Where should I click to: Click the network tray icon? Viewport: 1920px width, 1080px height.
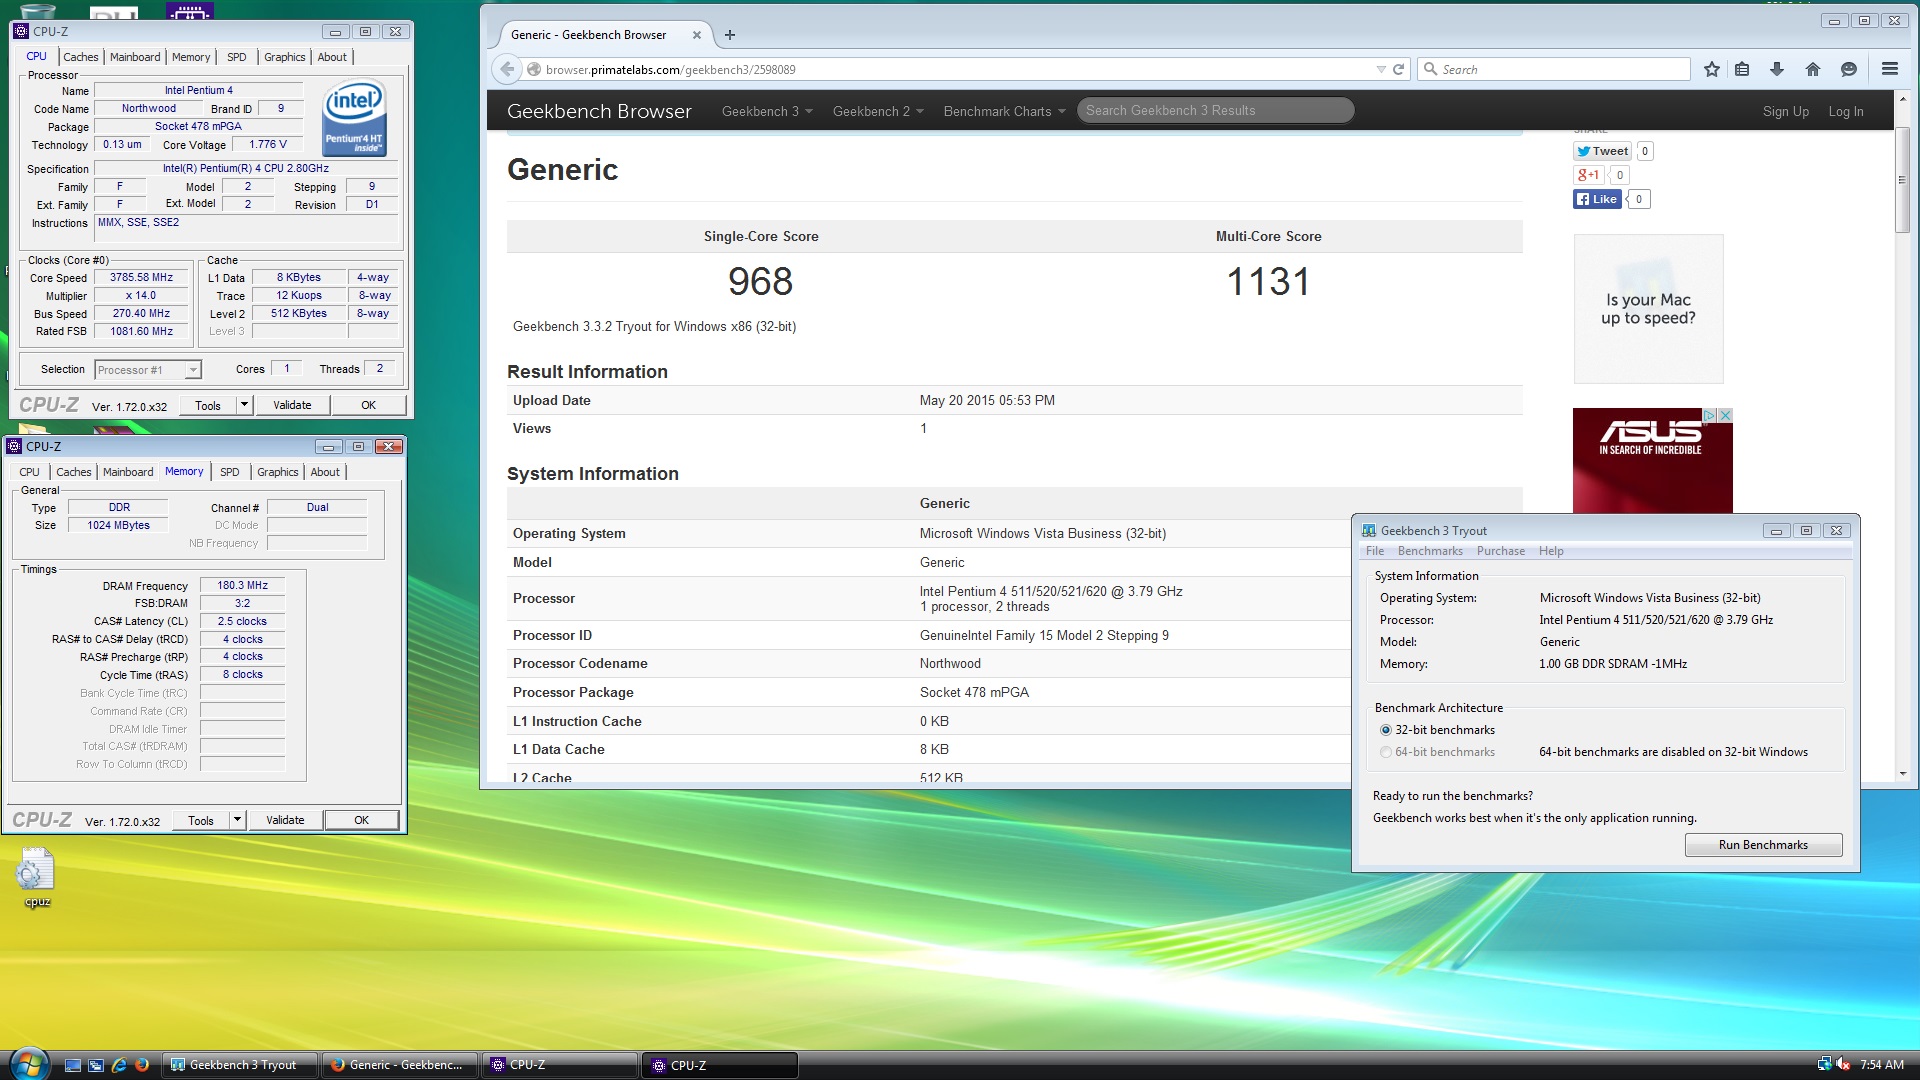point(1824,1065)
